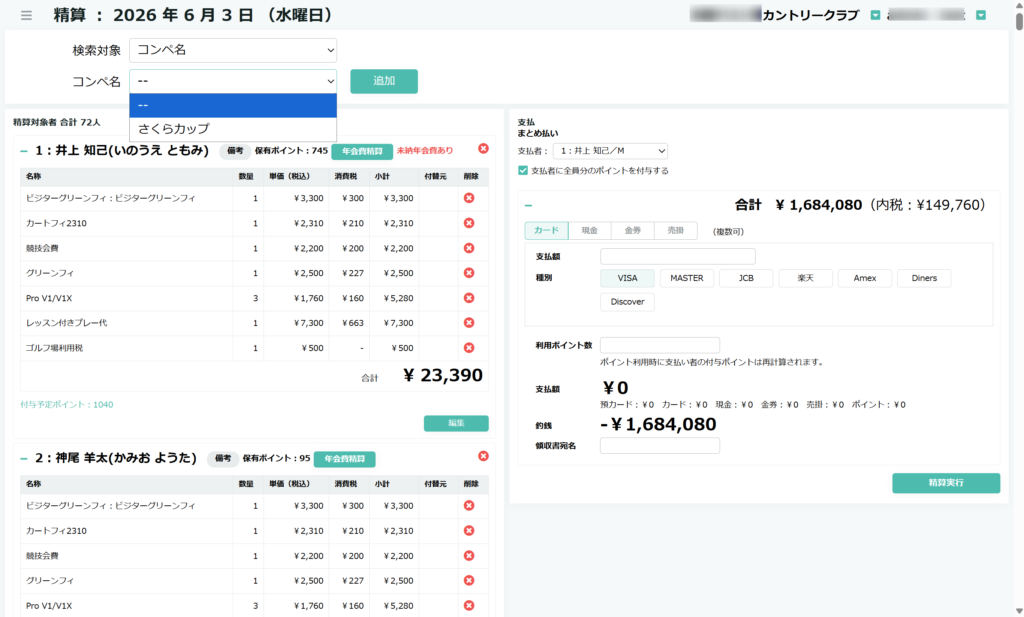1024x617 pixels.
Task: Delete 競技会費 row for 井上 知己
Action: (x=469, y=248)
